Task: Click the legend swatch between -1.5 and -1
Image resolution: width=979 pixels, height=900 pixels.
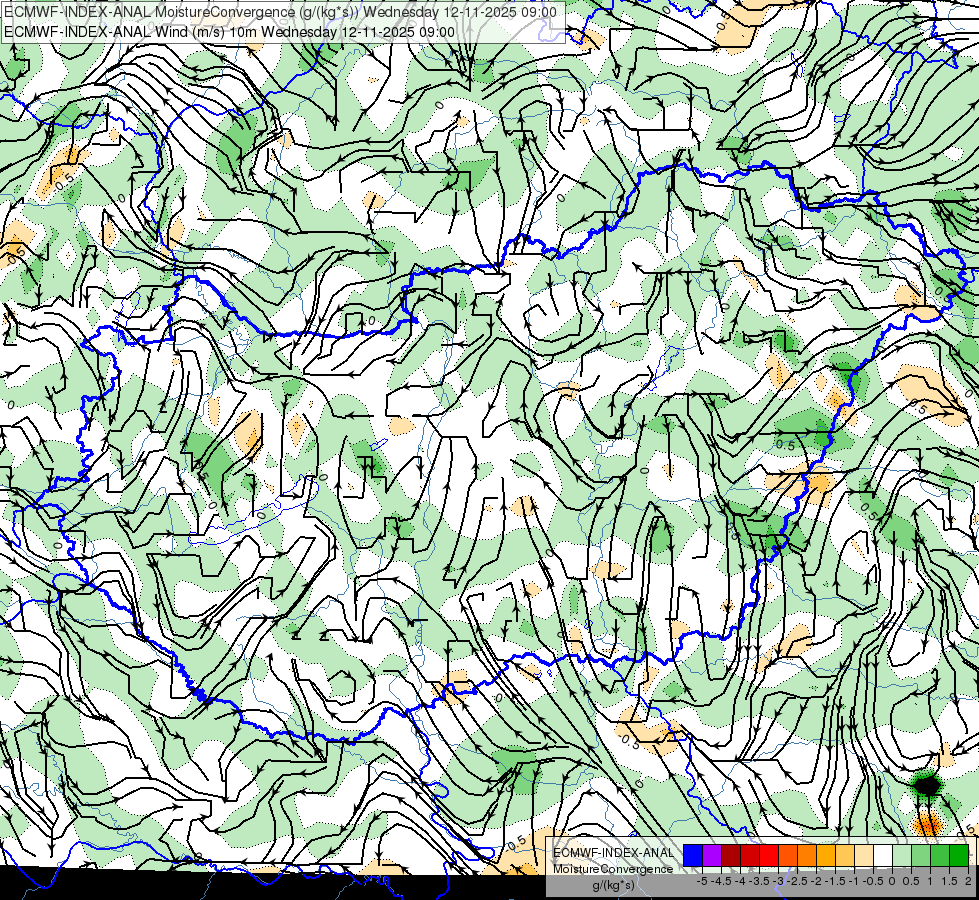Action: pos(845,855)
